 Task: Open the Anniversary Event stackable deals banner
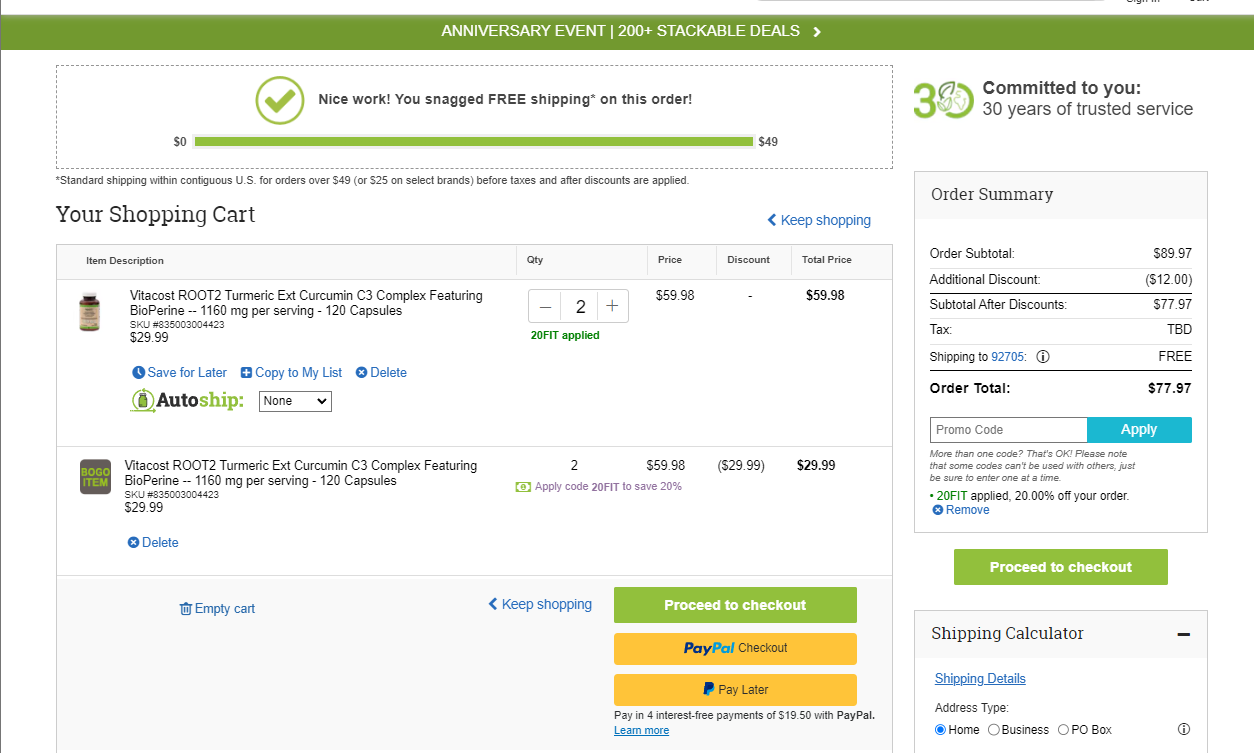click(631, 31)
